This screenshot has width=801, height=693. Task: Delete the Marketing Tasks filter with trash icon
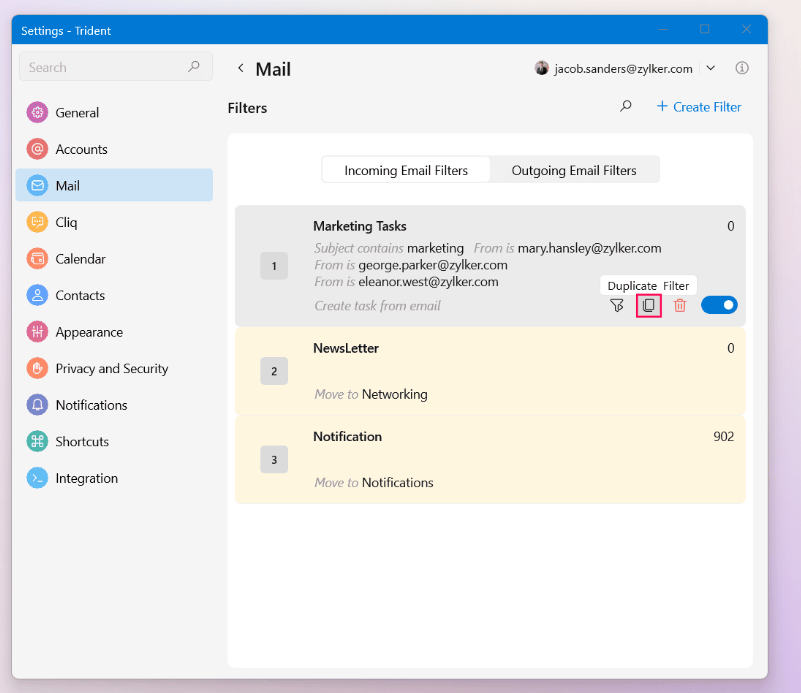[679, 305]
